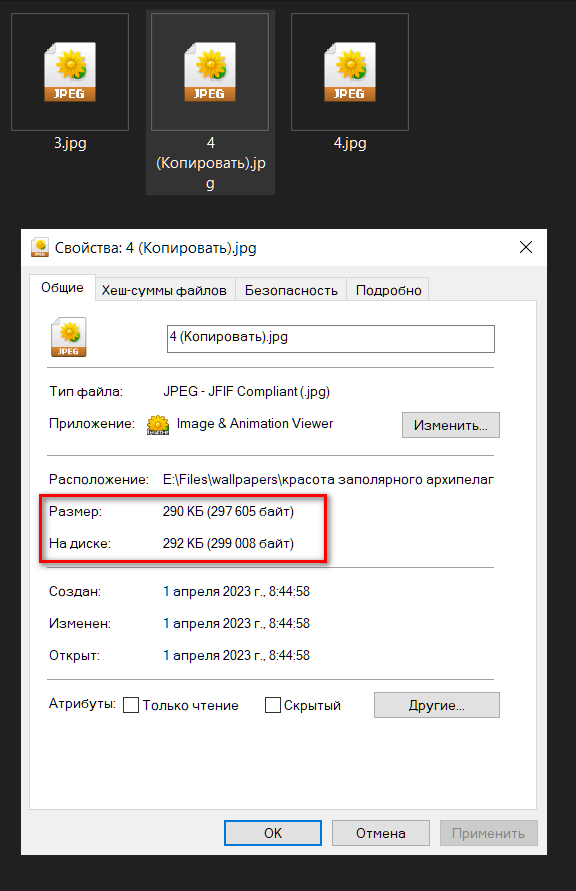
Task: Switch to the Хеш-суммы файлов tab
Action: (x=164, y=290)
